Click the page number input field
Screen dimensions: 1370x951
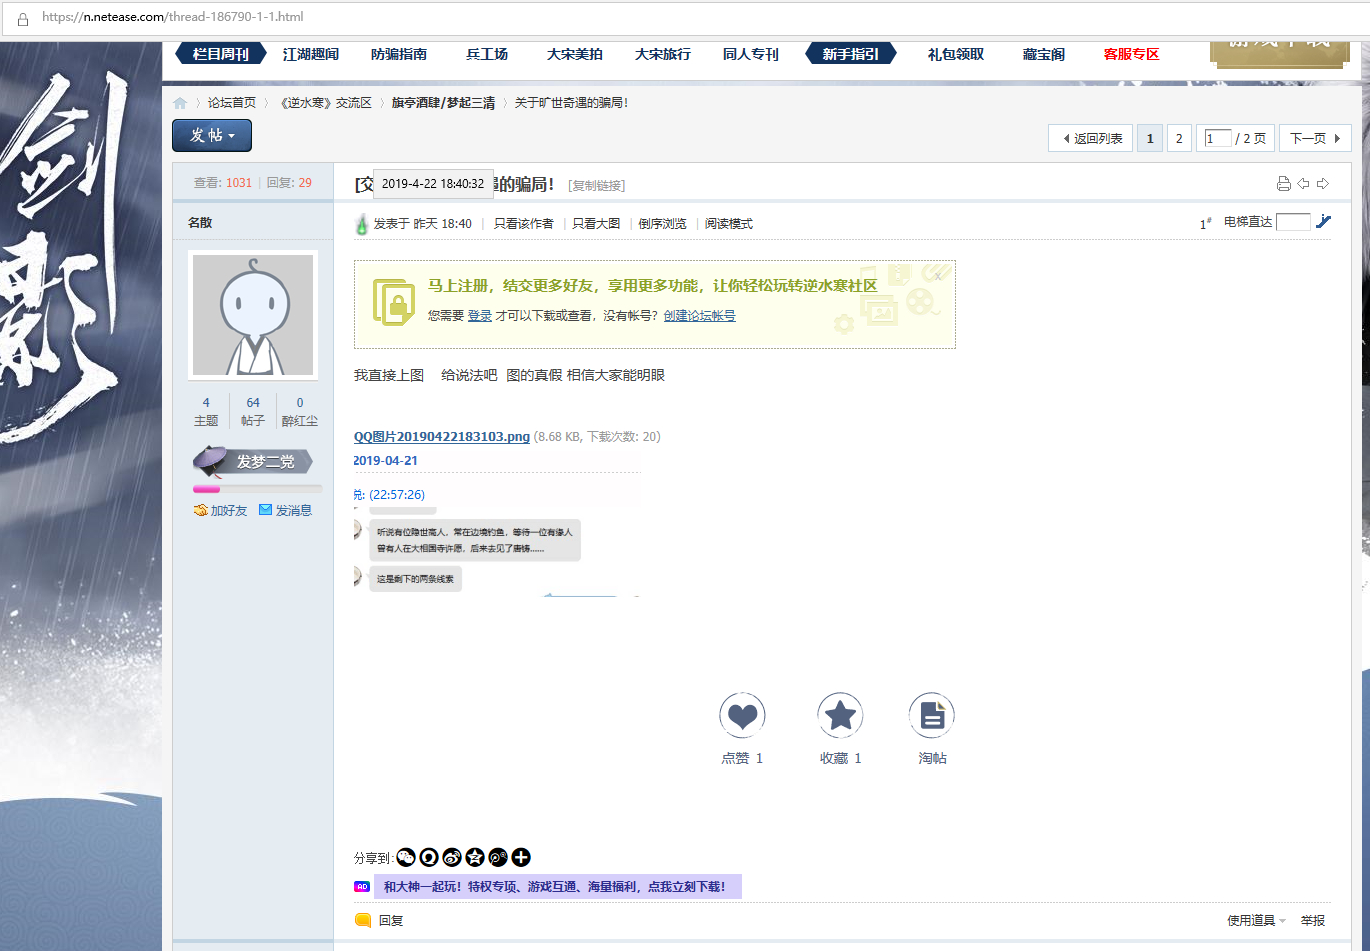coord(1218,138)
